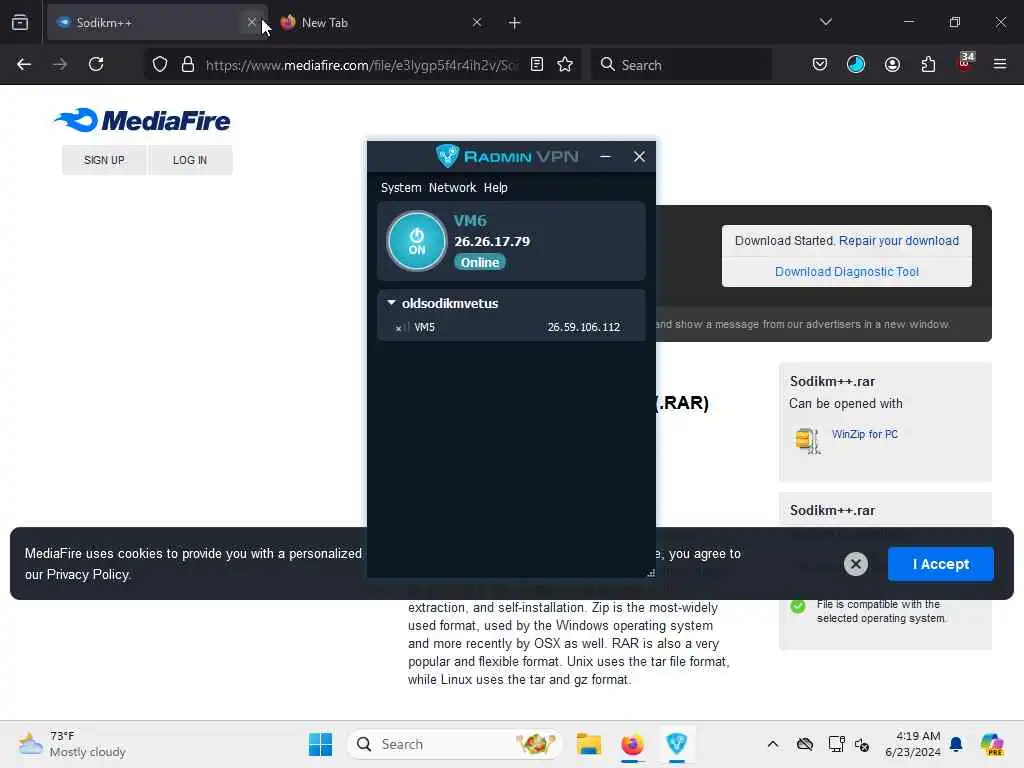Open Firefox View icon

tap(20, 22)
